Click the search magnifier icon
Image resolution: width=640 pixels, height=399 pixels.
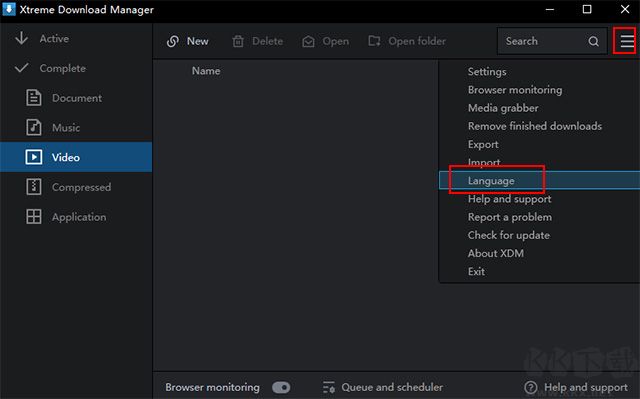tap(593, 41)
